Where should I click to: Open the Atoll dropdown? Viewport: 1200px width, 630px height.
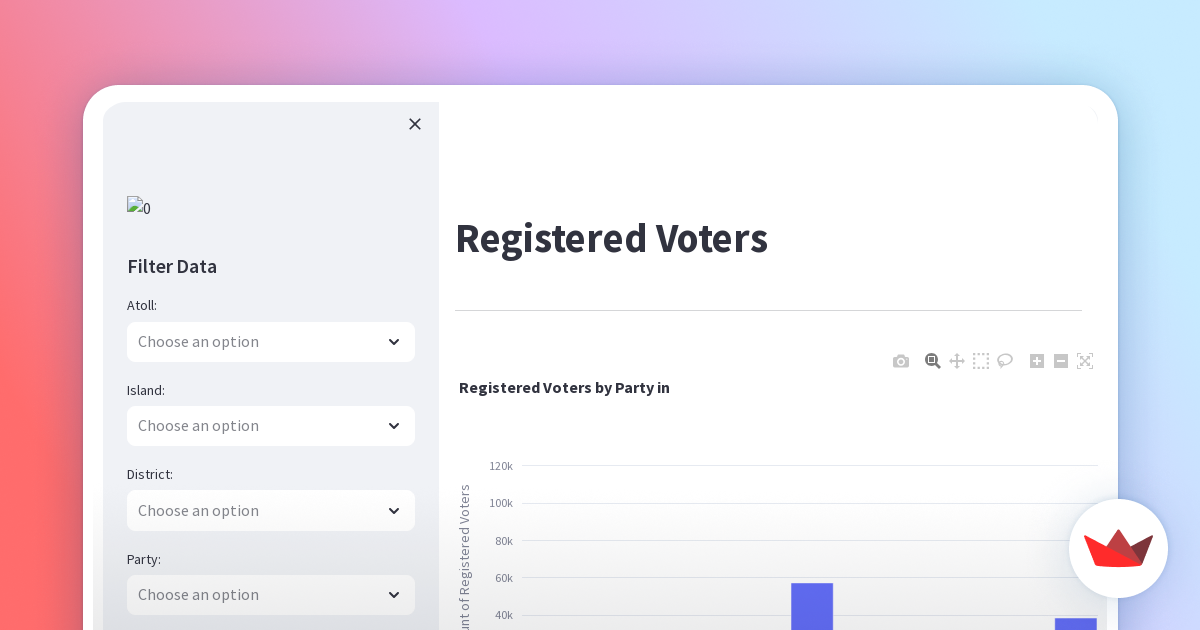tap(270, 342)
